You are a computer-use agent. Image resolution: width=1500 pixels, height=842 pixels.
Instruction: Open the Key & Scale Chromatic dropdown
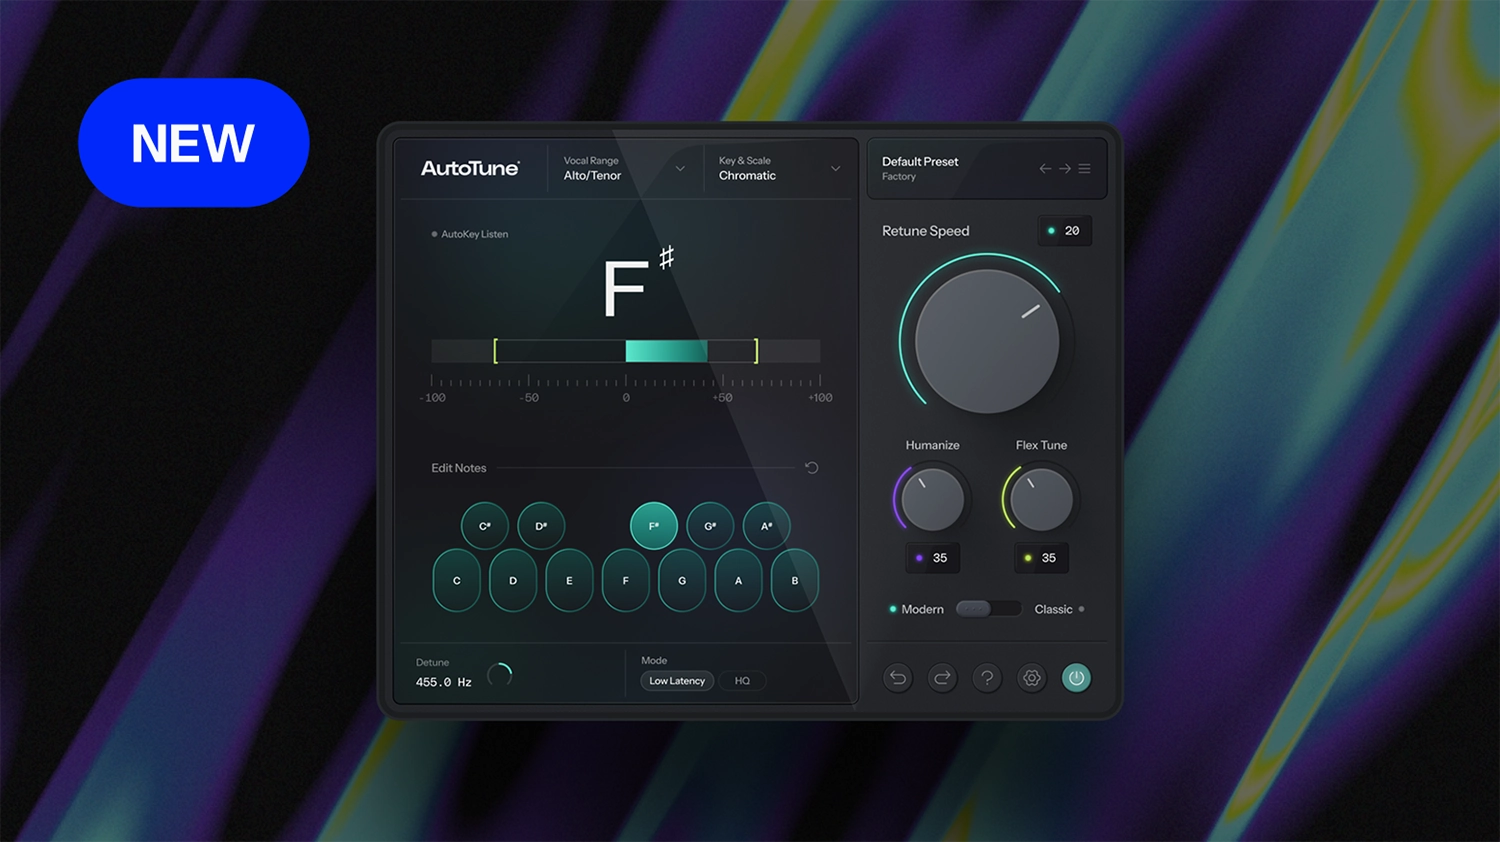click(x=778, y=169)
